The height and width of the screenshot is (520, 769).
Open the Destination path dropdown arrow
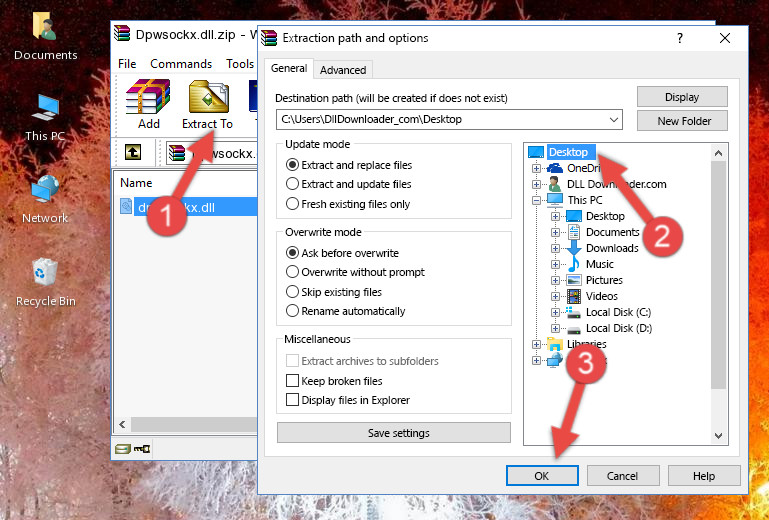pos(613,120)
